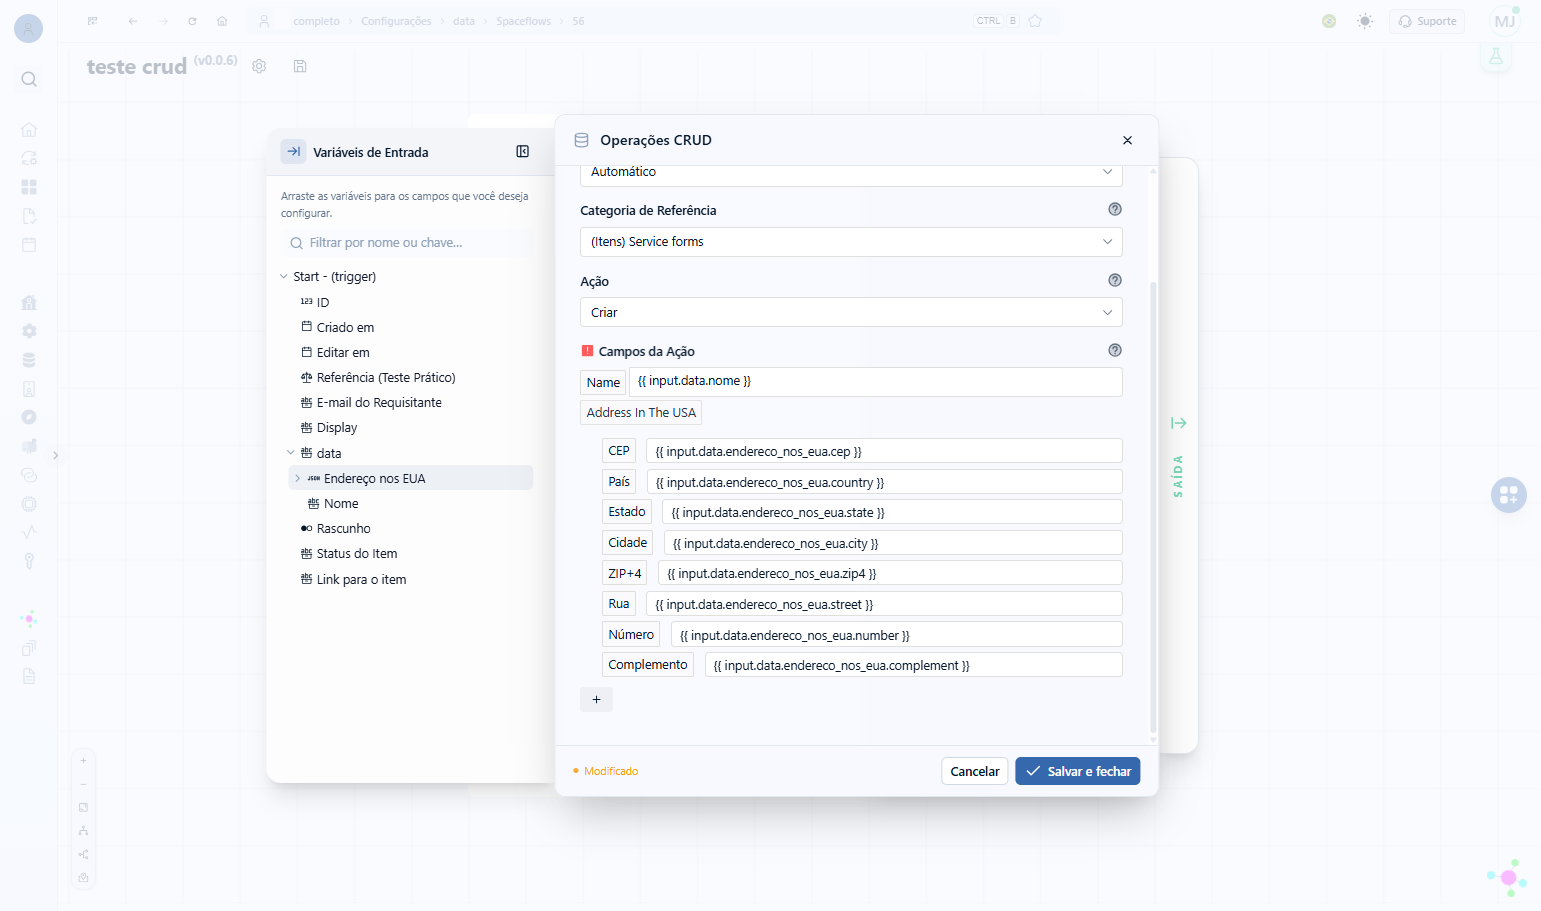
Task: Collapse the data tree node
Action: coord(291,453)
